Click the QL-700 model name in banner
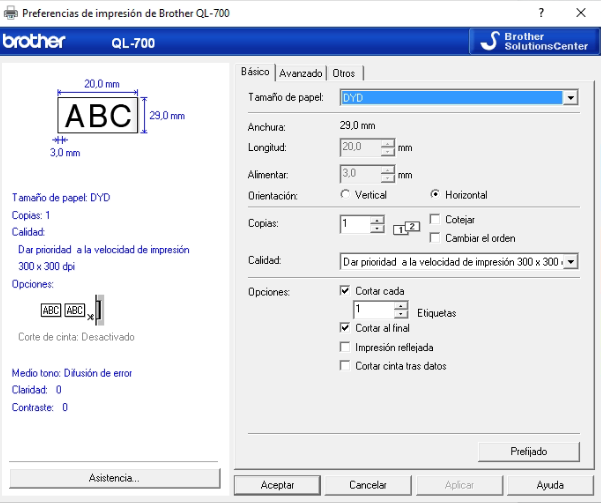This screenshot has height=503, width=601. click(x=133, y=43)
